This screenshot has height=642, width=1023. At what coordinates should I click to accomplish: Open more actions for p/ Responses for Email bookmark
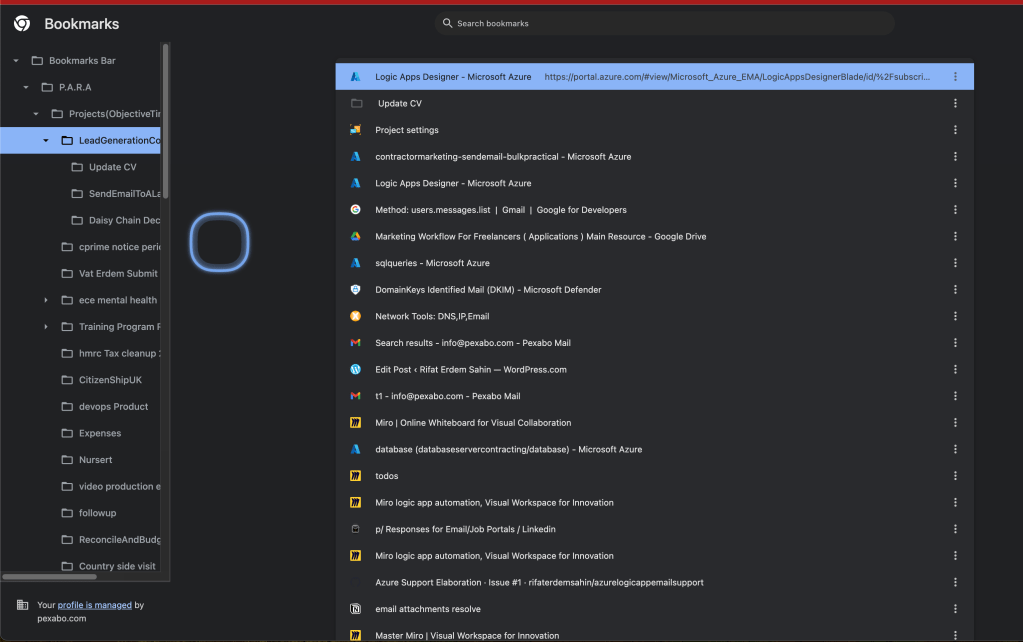tap(955, 529)
